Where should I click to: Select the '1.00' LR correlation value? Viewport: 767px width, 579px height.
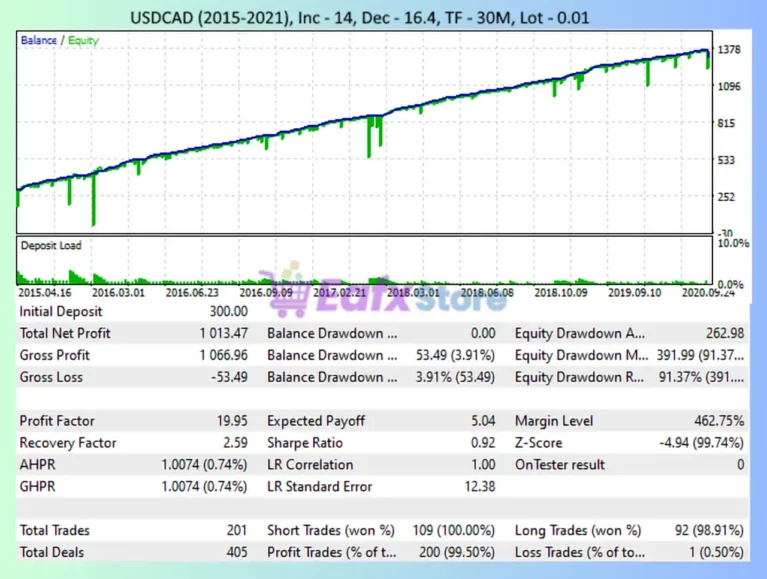pyautogui.click(x=483, y=465)
